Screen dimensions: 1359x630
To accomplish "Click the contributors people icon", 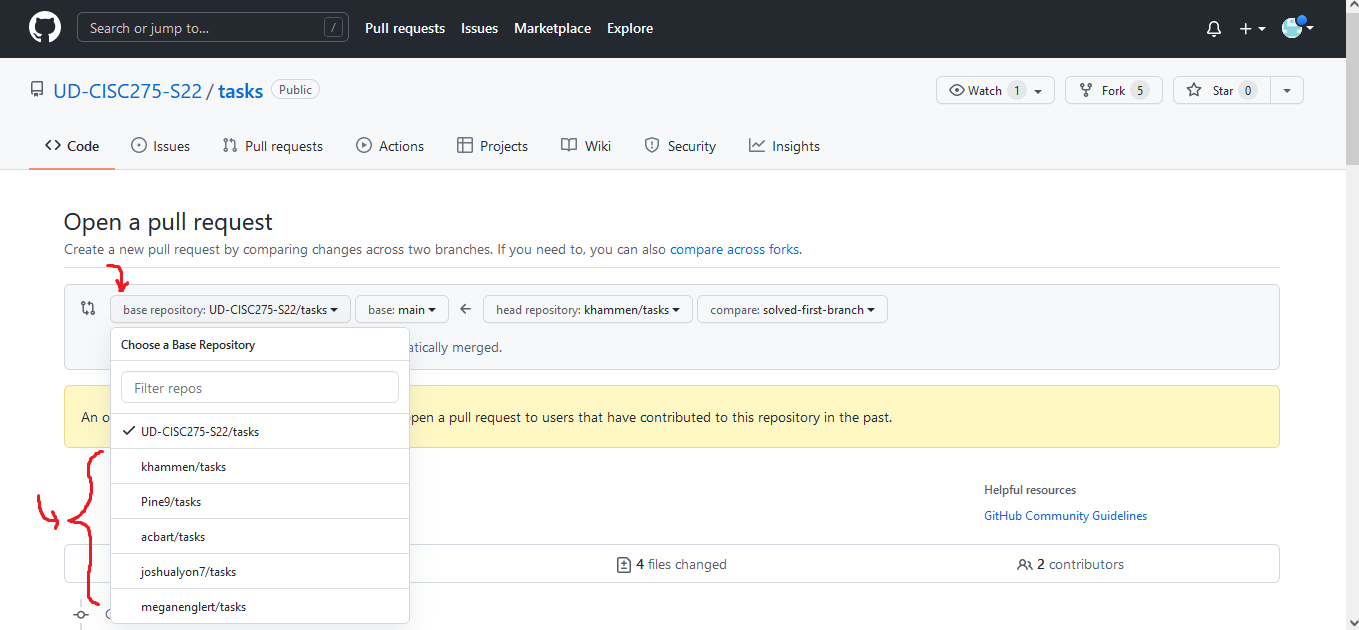I will pyautogui.click(x=1024, y=565).
